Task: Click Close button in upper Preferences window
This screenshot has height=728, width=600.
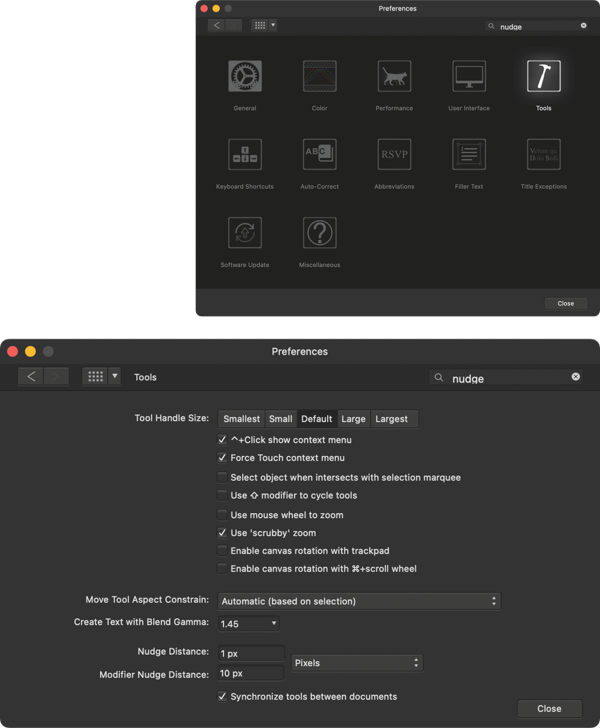Action: click(566, 304)
